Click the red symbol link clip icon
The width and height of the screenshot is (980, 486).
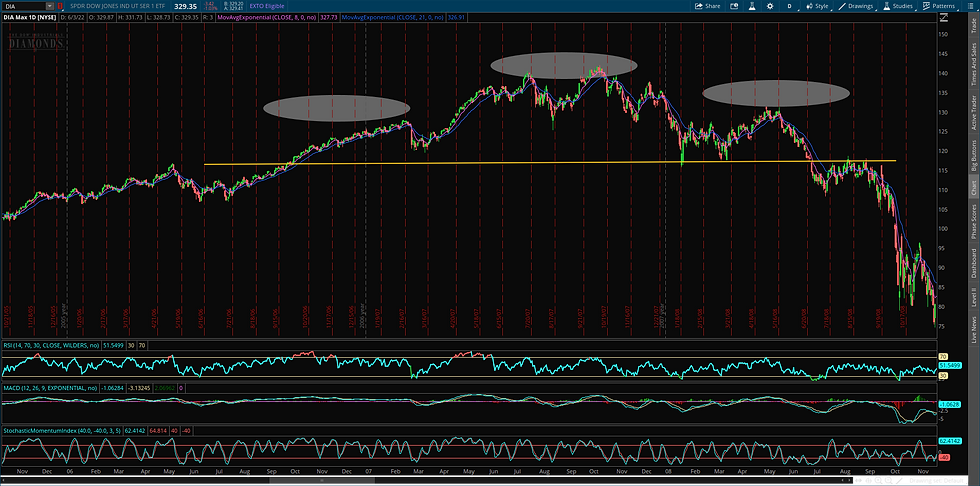click(61, 6)
